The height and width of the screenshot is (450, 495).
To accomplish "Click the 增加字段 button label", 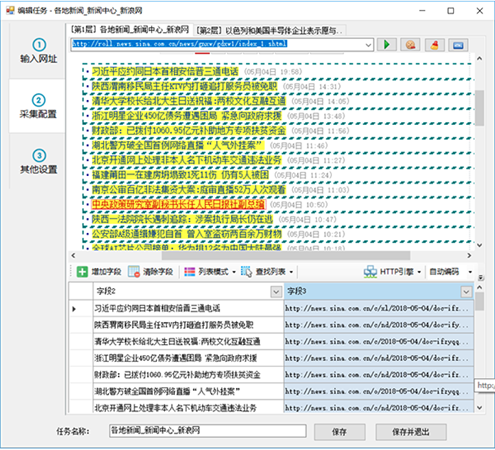I will tap(106, 272).
